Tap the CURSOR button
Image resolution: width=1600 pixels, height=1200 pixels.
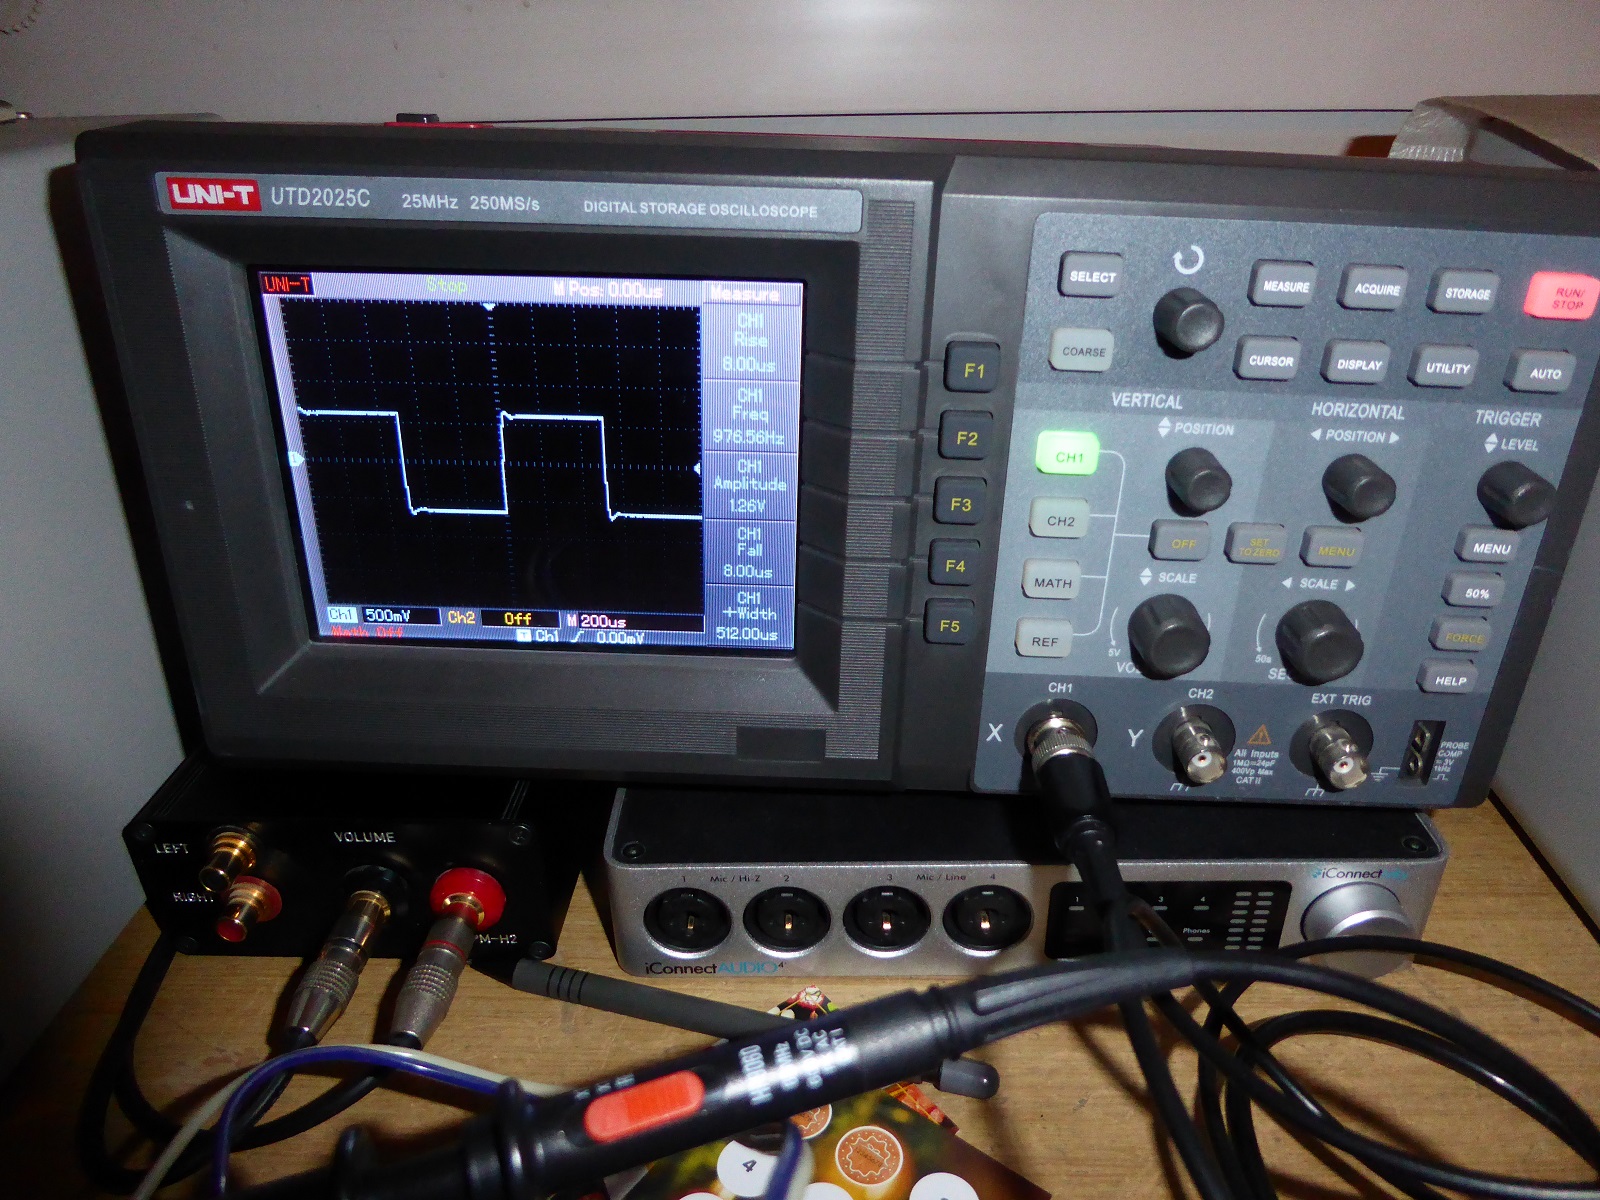coord(1270,360)
